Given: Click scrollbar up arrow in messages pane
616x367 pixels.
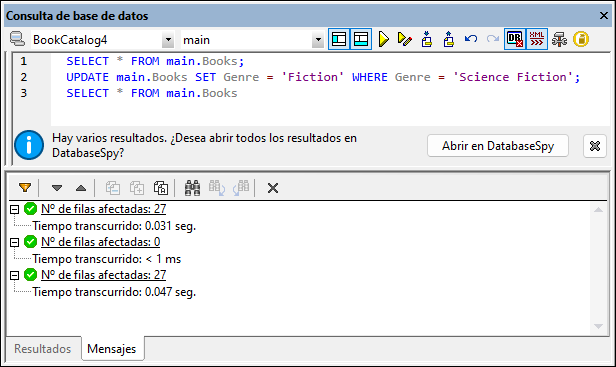Looking at the screenshot, I should 598,210.
